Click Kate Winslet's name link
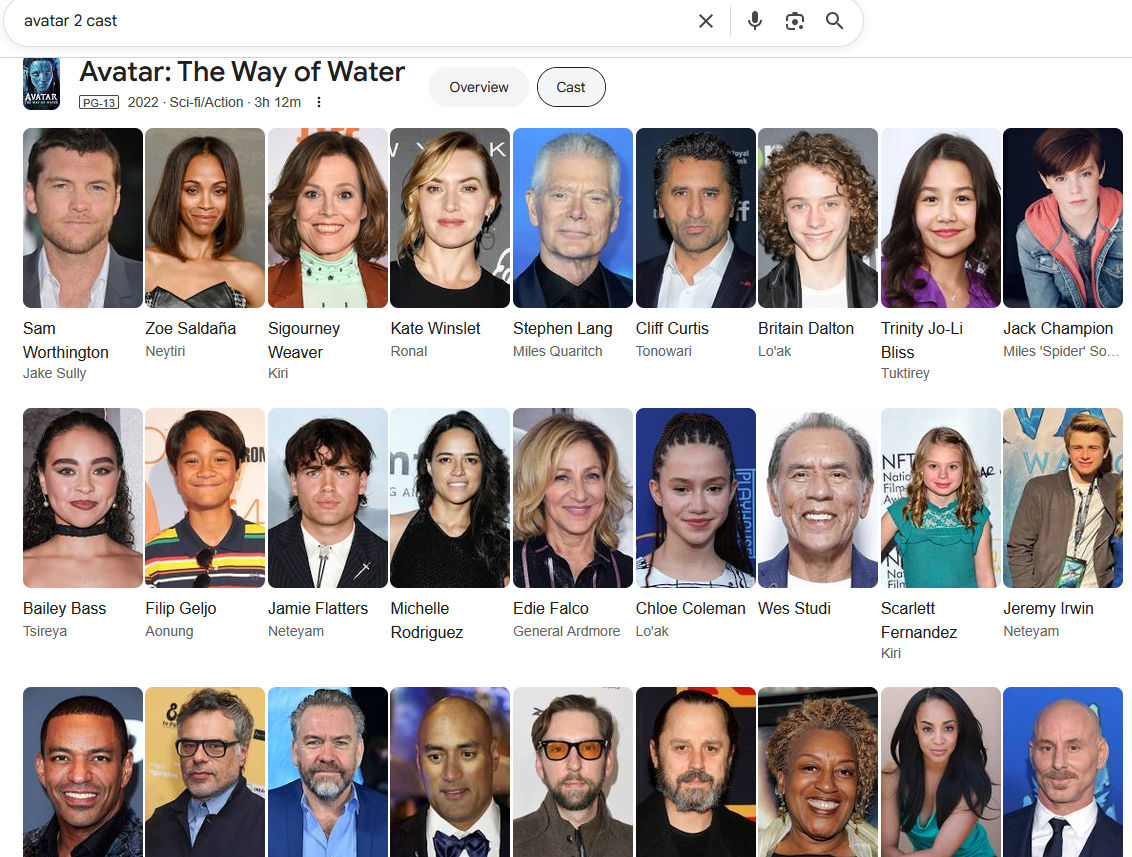The width and height of the screenshot is (1132, 857). [x=435, y=329]
